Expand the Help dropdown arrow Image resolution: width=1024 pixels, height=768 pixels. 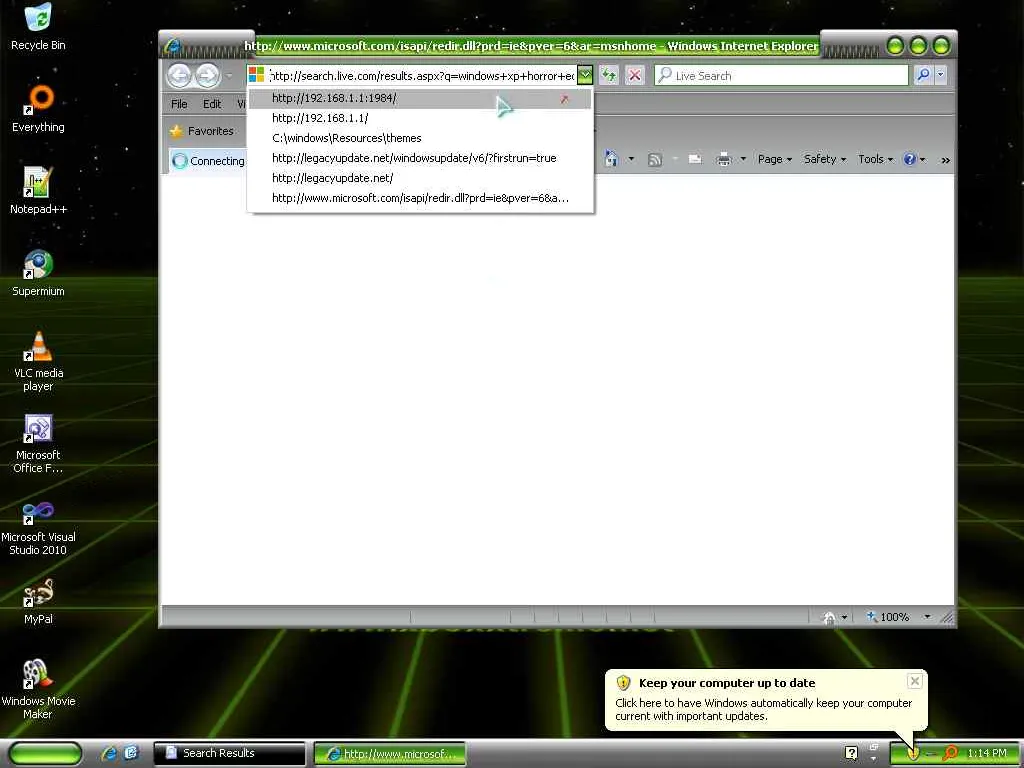point(923,159)
